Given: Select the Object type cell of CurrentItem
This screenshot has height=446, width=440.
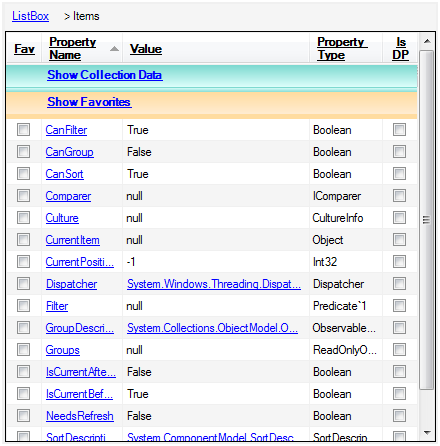Looking at the screenshot, I should point(328,240).
